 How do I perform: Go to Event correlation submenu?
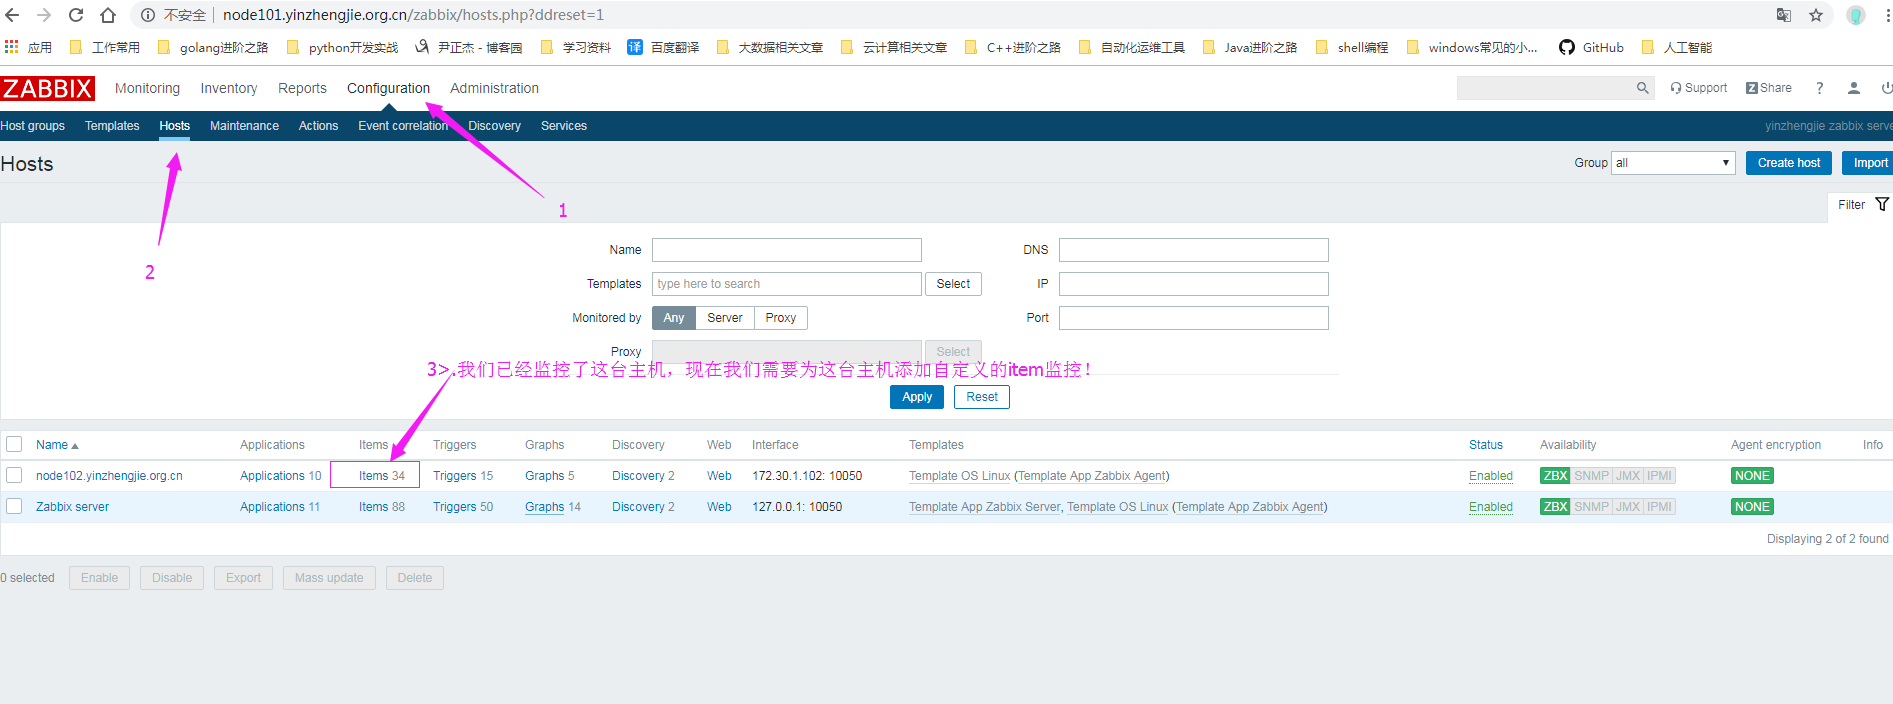pos(403,126)
